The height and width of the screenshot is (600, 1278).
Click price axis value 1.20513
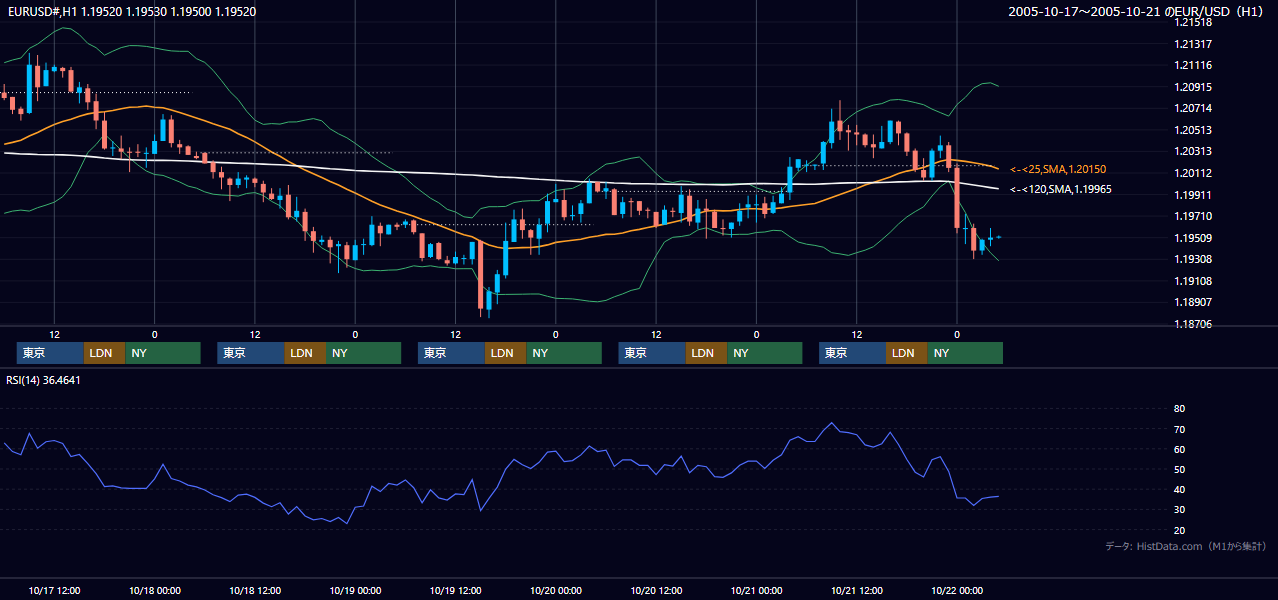tap(1194, 130)
